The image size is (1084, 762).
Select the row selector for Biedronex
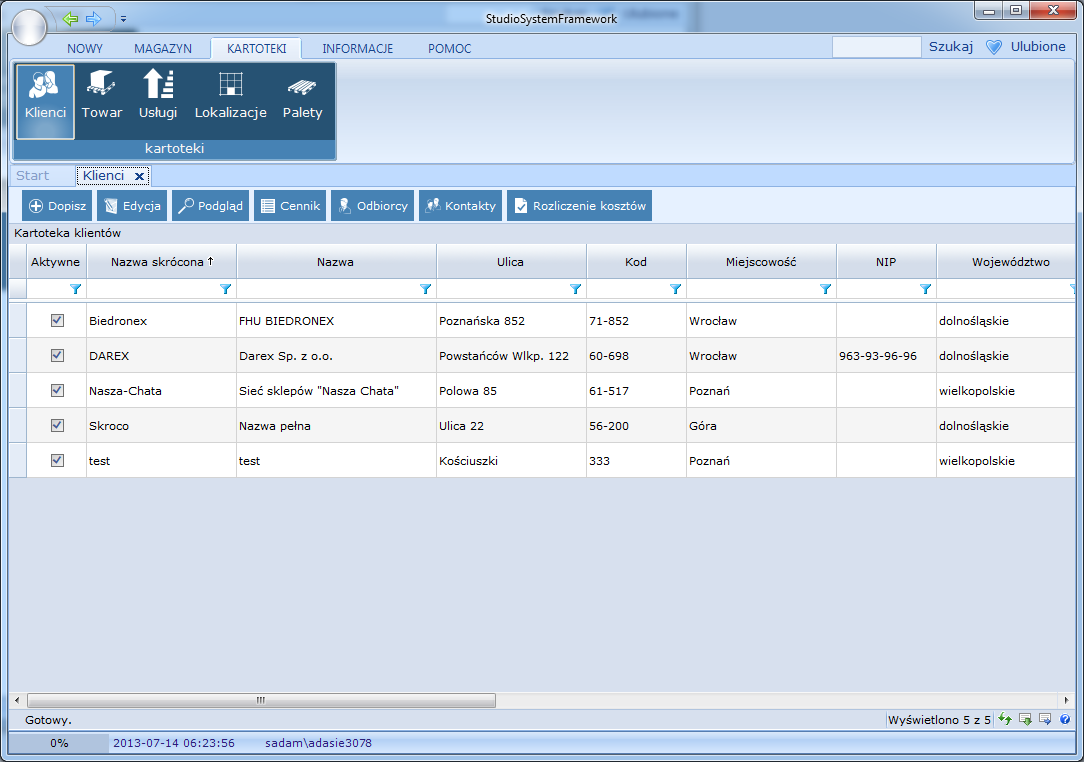tap(18, 320)
